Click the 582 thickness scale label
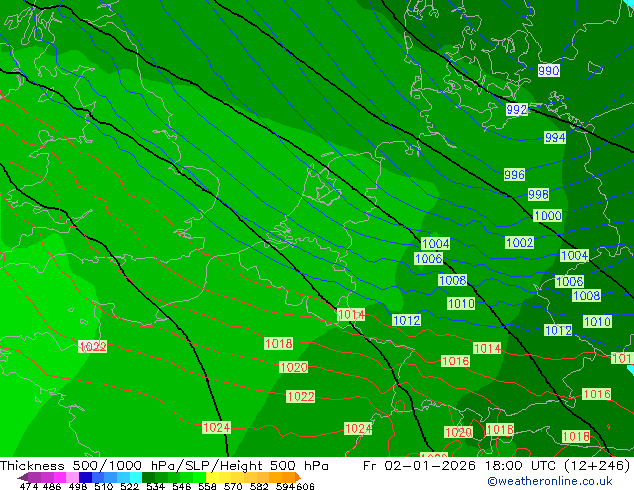Viewport: 634px width, 490px height. click(259, 486)
